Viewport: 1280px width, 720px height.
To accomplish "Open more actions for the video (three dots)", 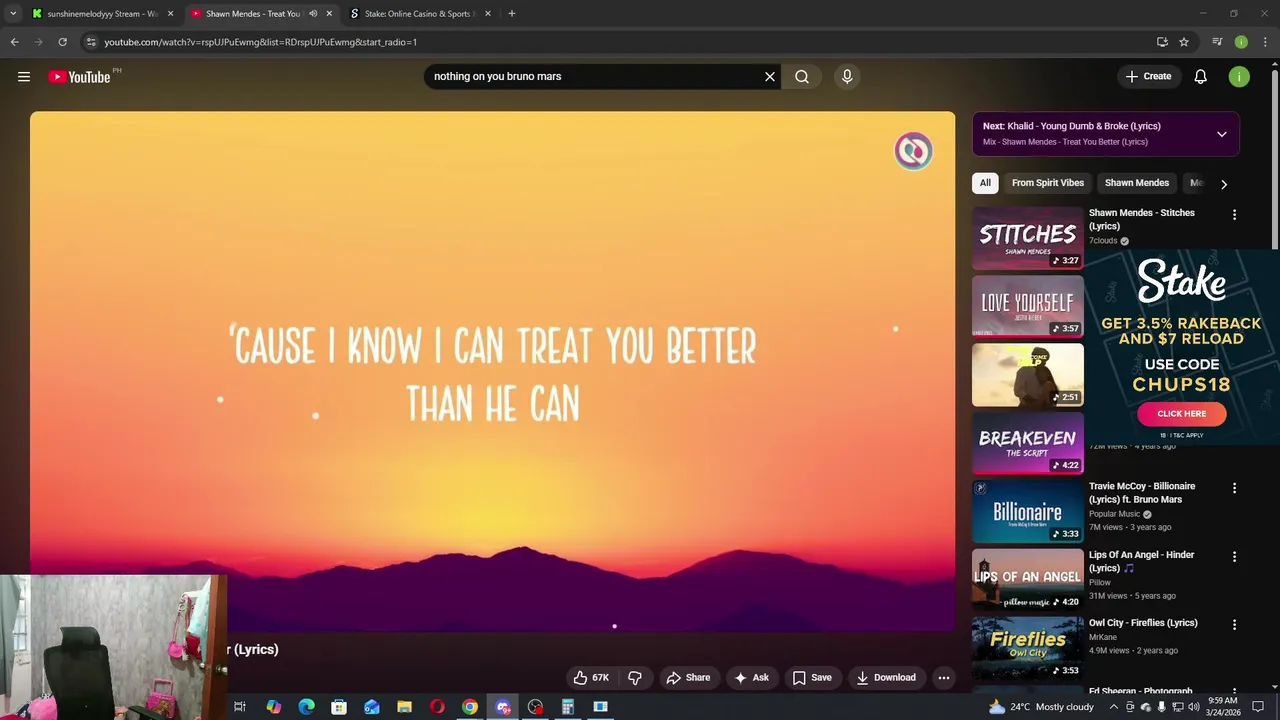I will 943,677.
